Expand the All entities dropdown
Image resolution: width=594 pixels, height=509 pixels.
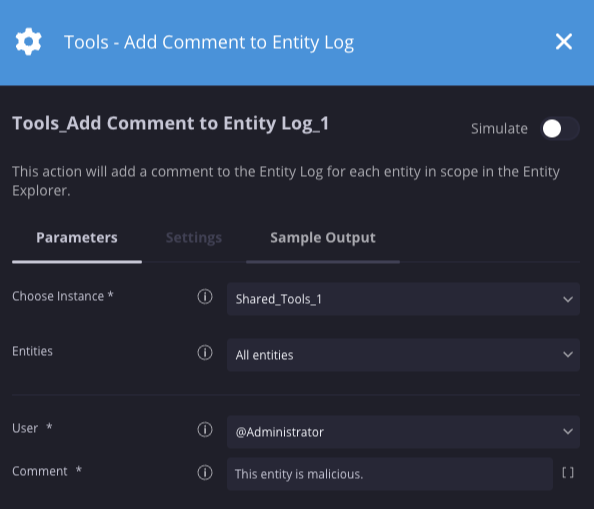[403, 355]
